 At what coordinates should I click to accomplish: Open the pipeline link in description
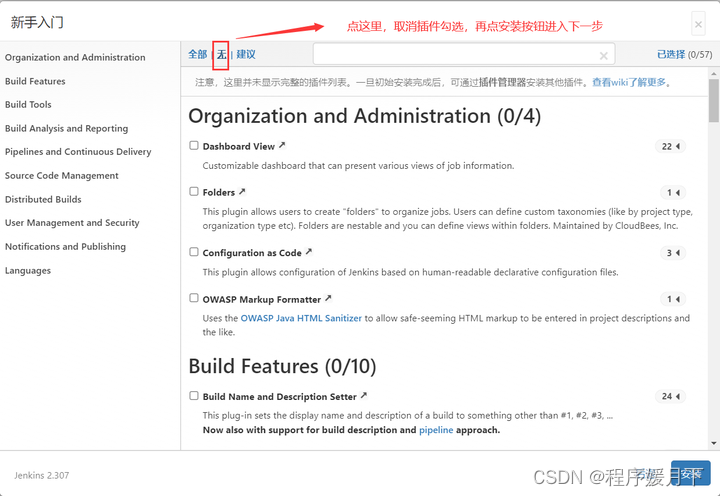(x=436, y=430)
